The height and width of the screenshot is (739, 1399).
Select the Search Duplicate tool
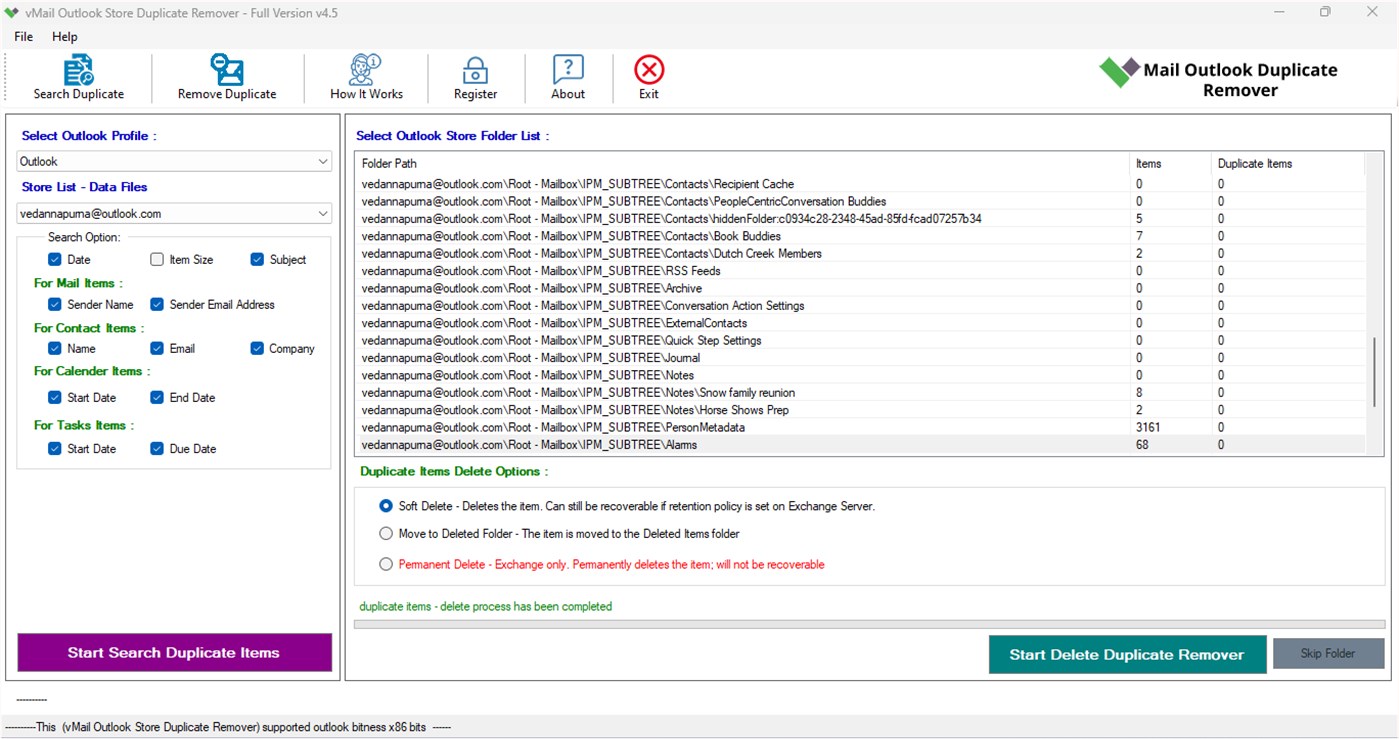(x=80, y=77)
